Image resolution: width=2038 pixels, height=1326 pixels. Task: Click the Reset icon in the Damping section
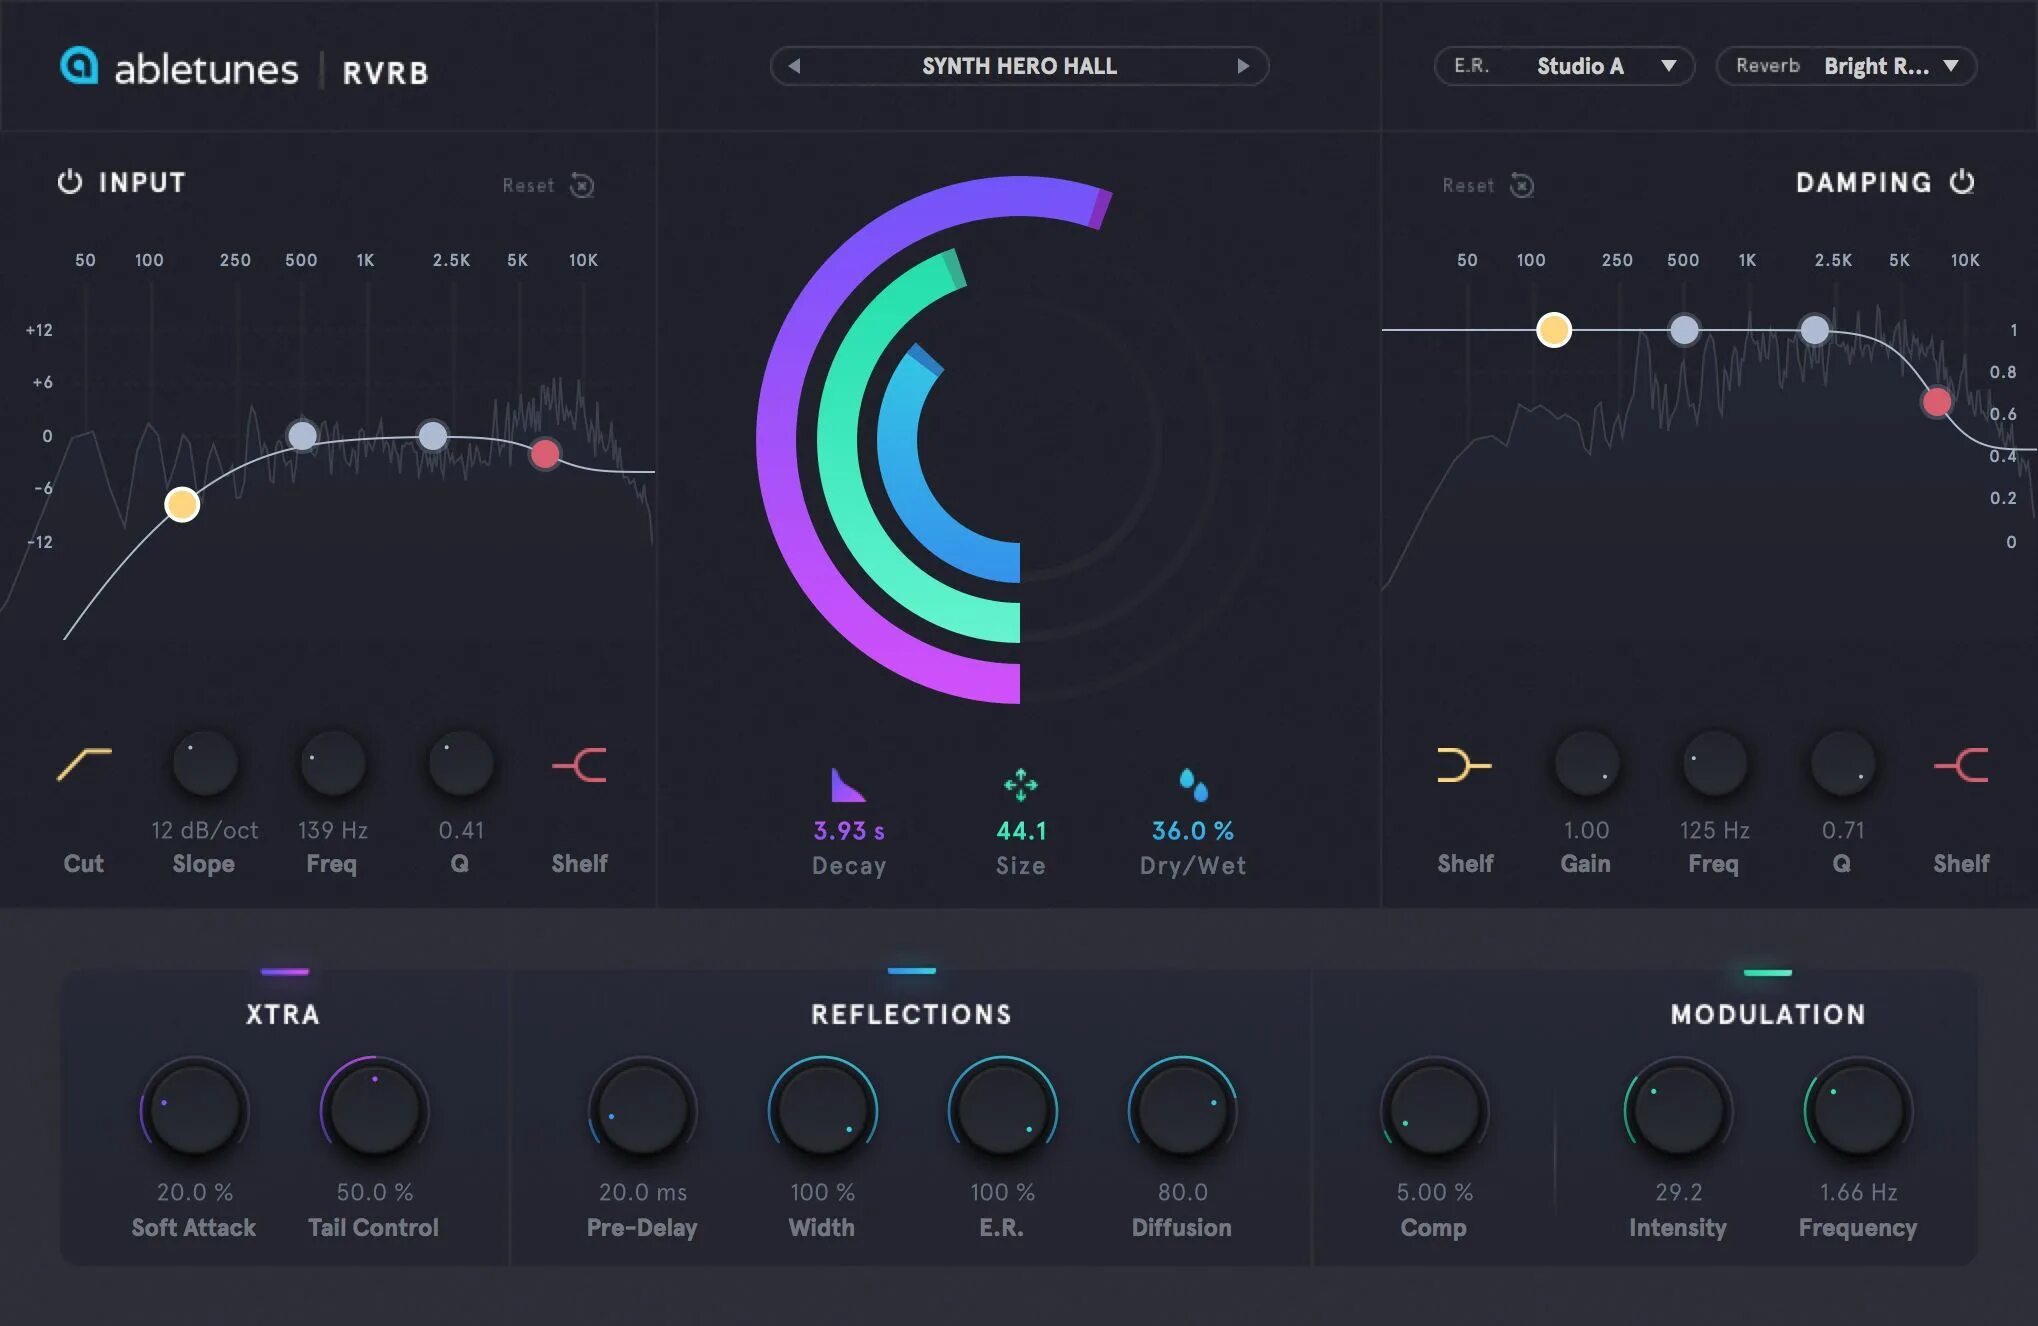(1521, 186)
